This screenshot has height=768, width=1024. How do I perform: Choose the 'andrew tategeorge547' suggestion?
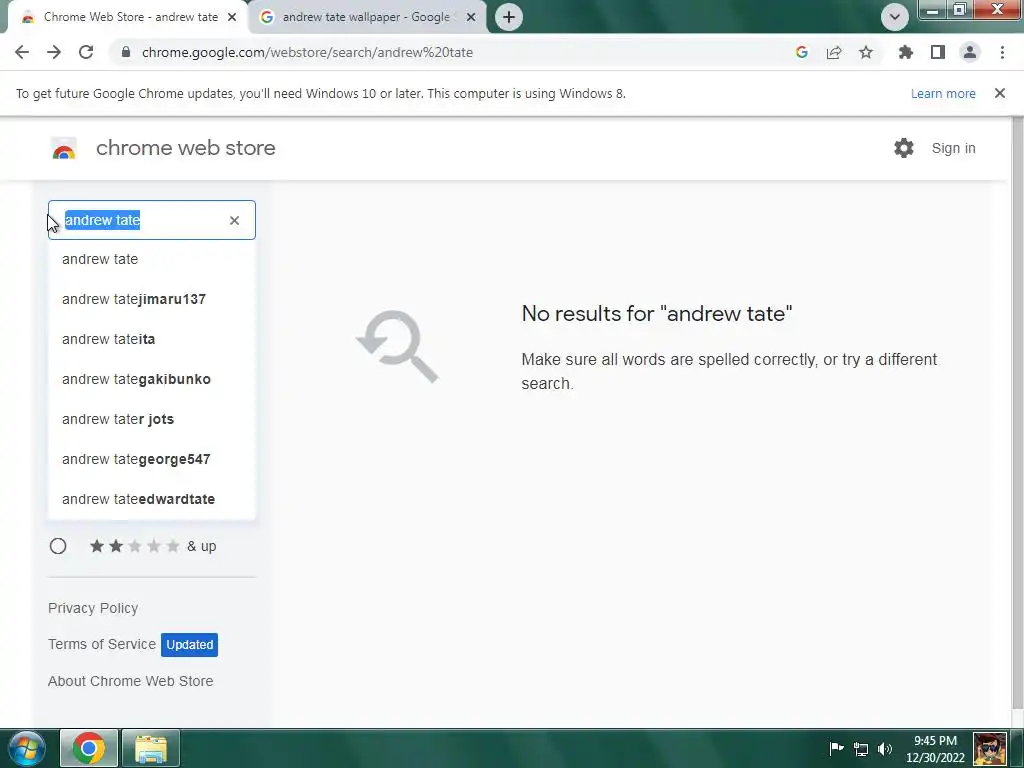(152, 459)
